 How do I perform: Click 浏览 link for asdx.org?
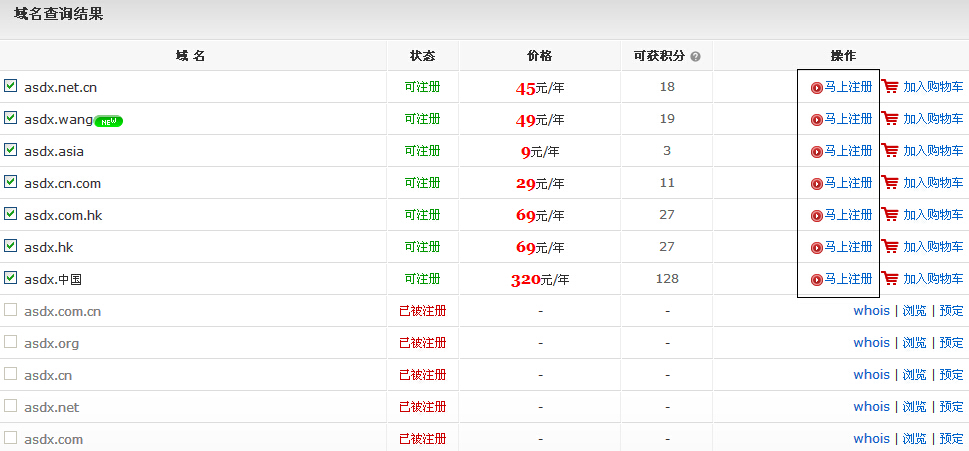point(914,343)
